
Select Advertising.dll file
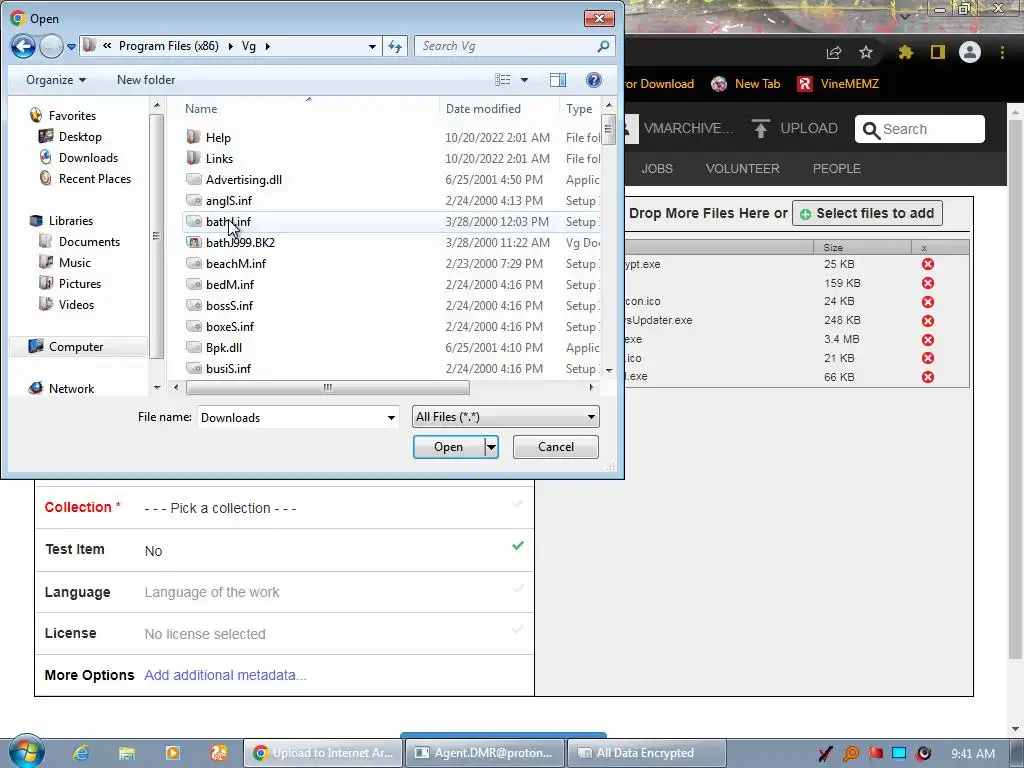[x=244, y=180]
